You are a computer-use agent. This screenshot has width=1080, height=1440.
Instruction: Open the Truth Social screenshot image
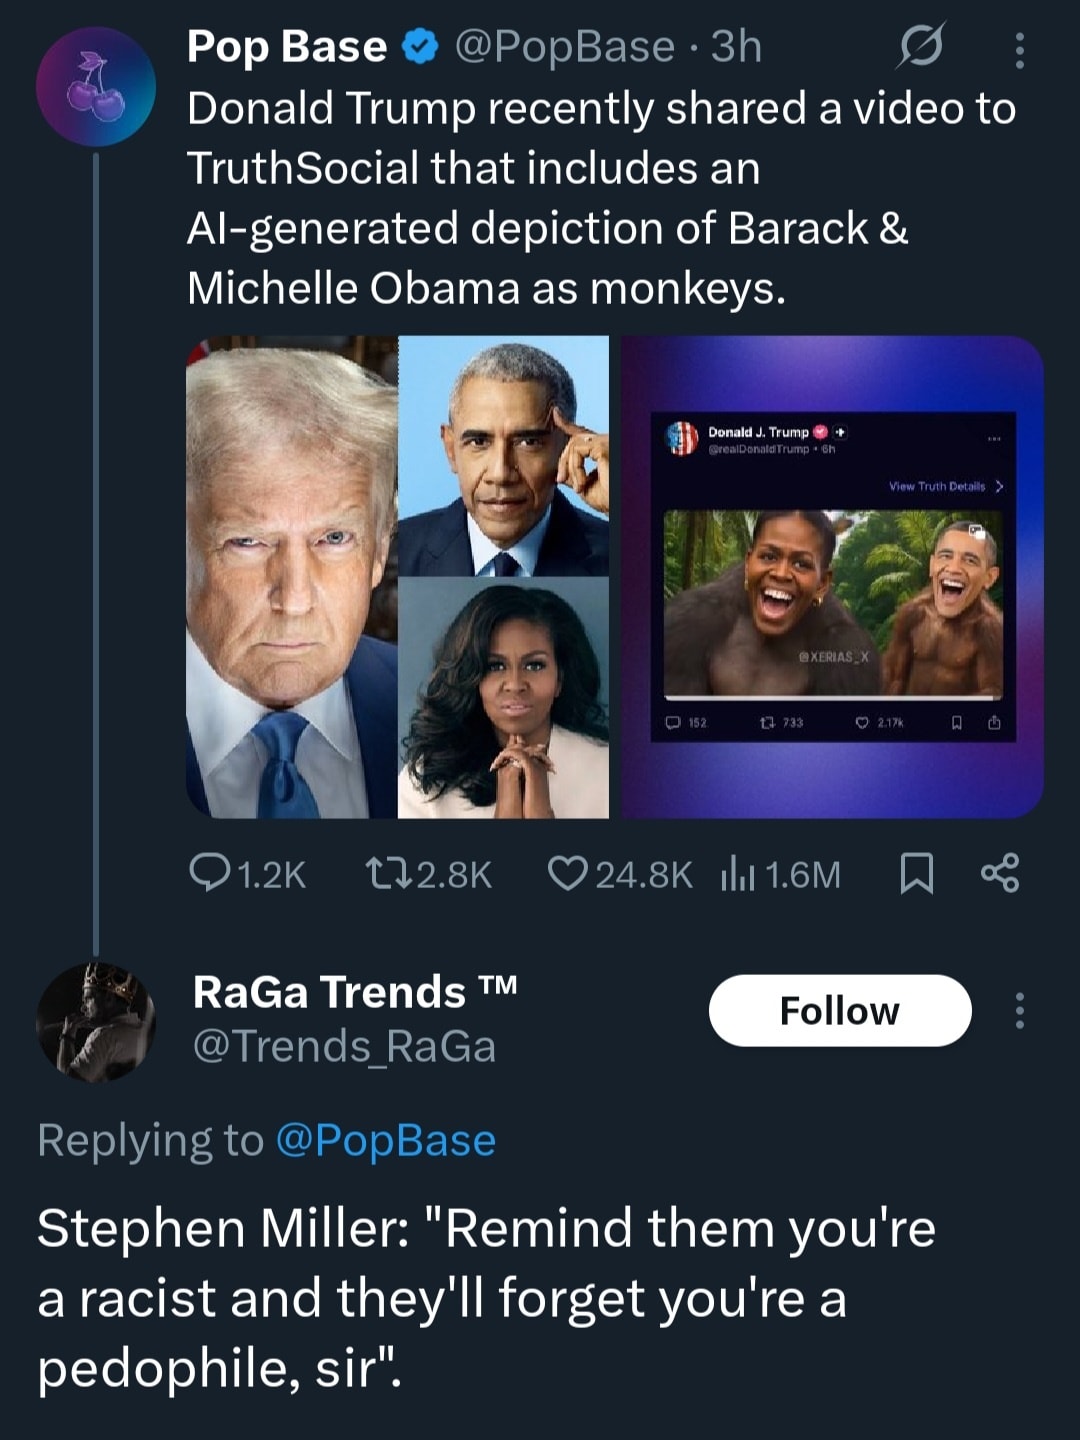pos(832,577)
